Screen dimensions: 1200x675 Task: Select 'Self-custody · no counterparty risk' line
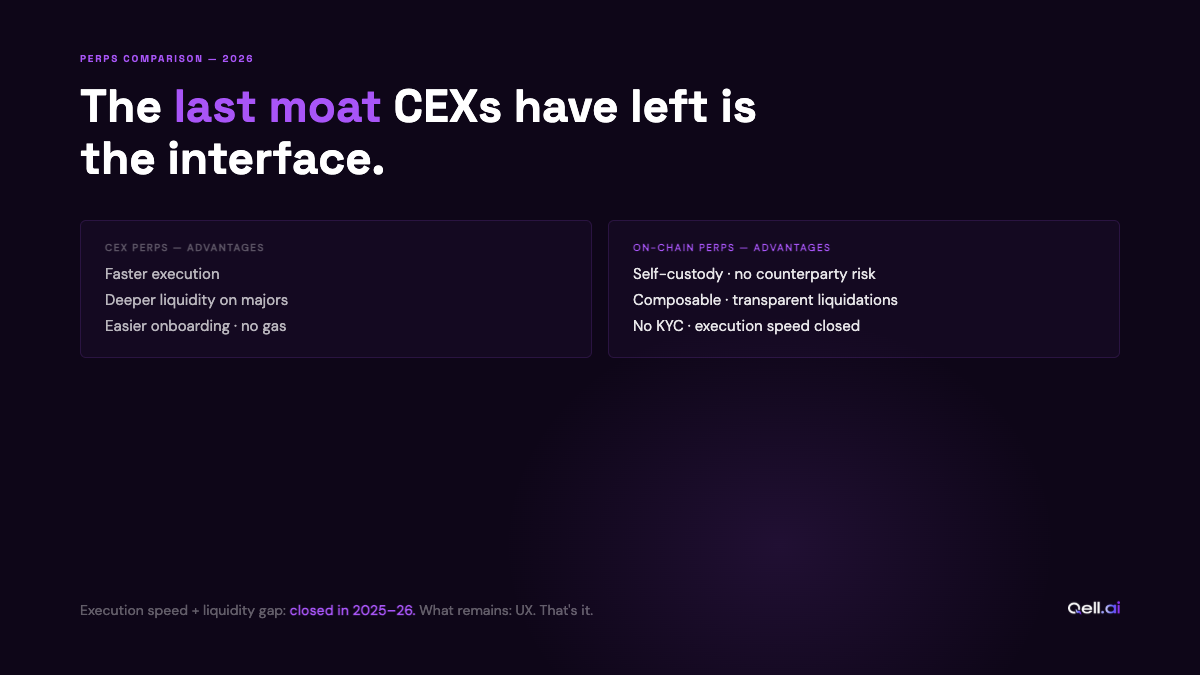[x=754, y=274]
